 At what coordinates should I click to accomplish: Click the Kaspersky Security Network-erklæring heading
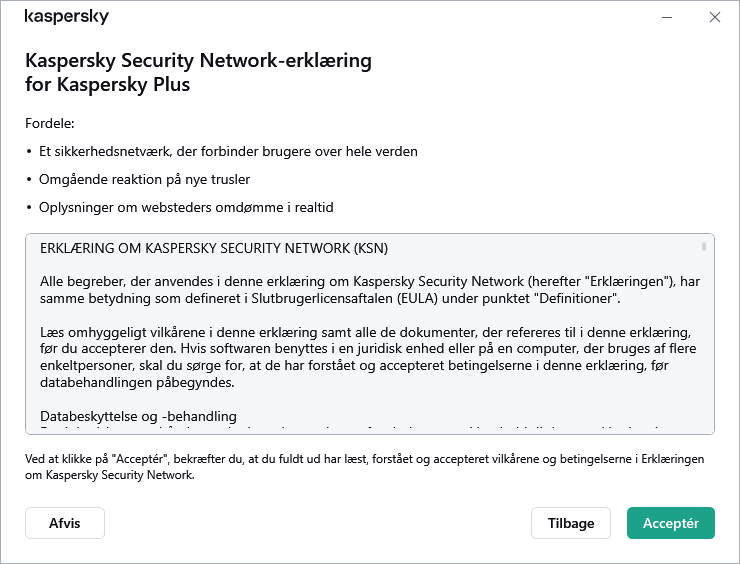coord(198,72)
